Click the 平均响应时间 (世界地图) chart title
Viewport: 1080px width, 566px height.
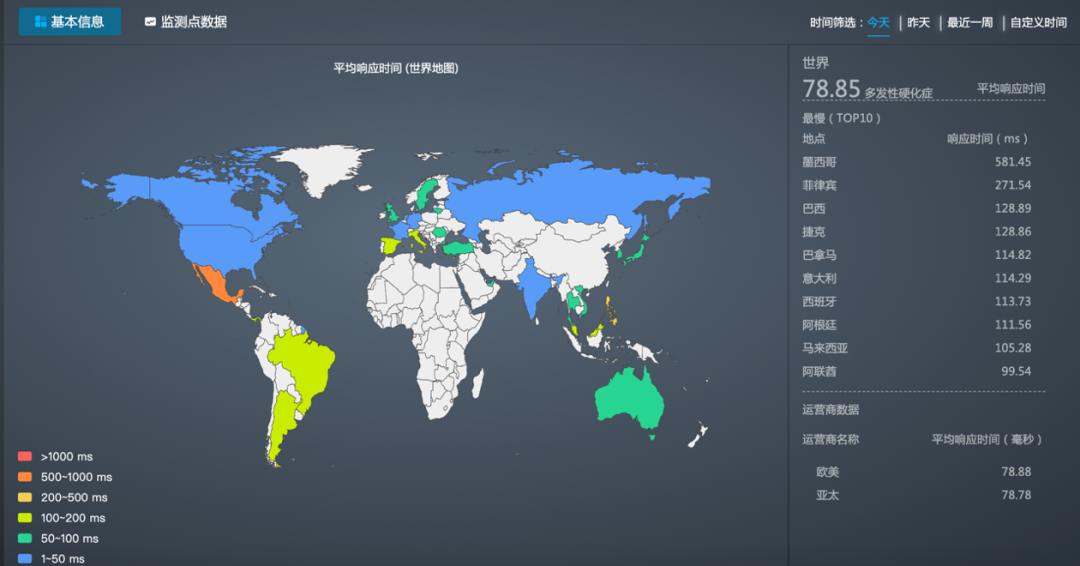pyautogui.click(x=396, y=68)
